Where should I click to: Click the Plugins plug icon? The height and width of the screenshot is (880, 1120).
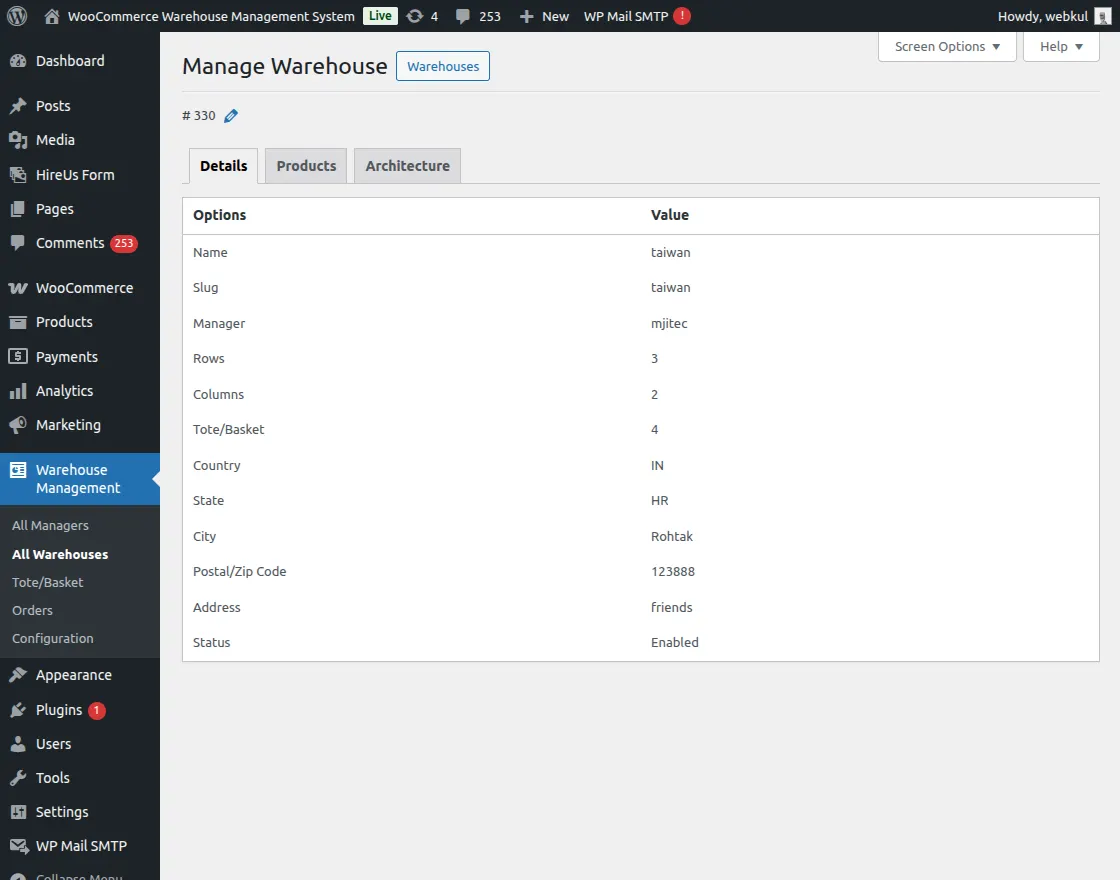(x=18, y=710)
